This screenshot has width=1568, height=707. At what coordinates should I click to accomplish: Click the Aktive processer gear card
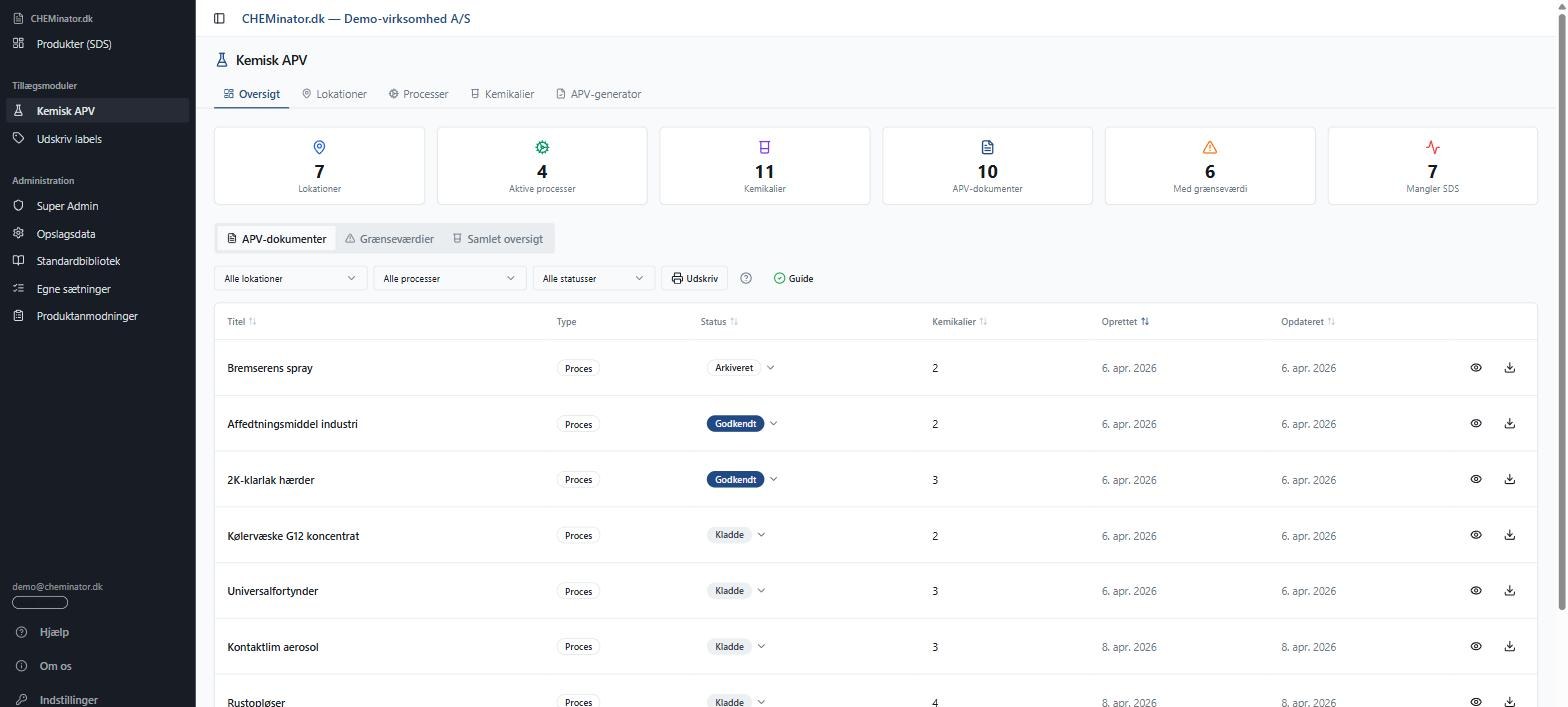pyautogui.click(x=542, y=166)
